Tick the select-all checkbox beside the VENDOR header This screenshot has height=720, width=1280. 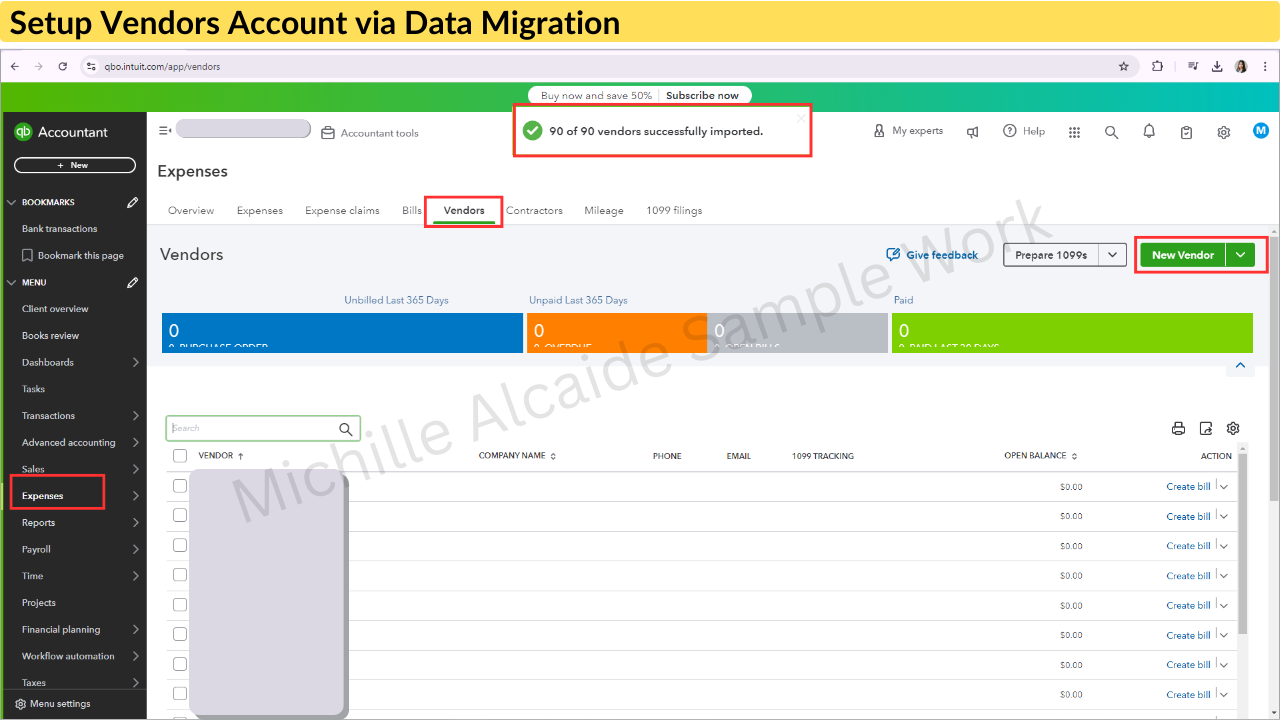pyautogui.click(x=180, y=456)
